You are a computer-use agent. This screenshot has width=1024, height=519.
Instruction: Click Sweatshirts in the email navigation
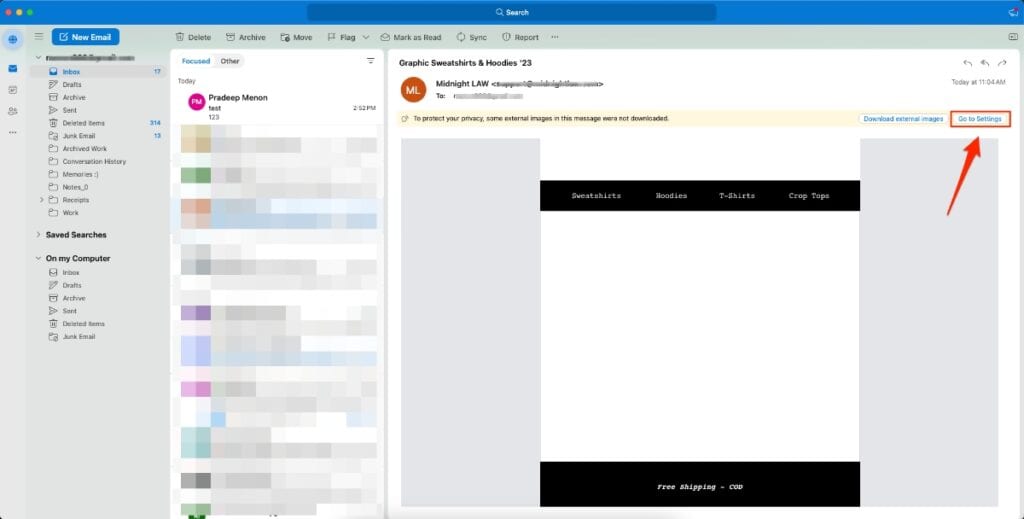(596, 196)
